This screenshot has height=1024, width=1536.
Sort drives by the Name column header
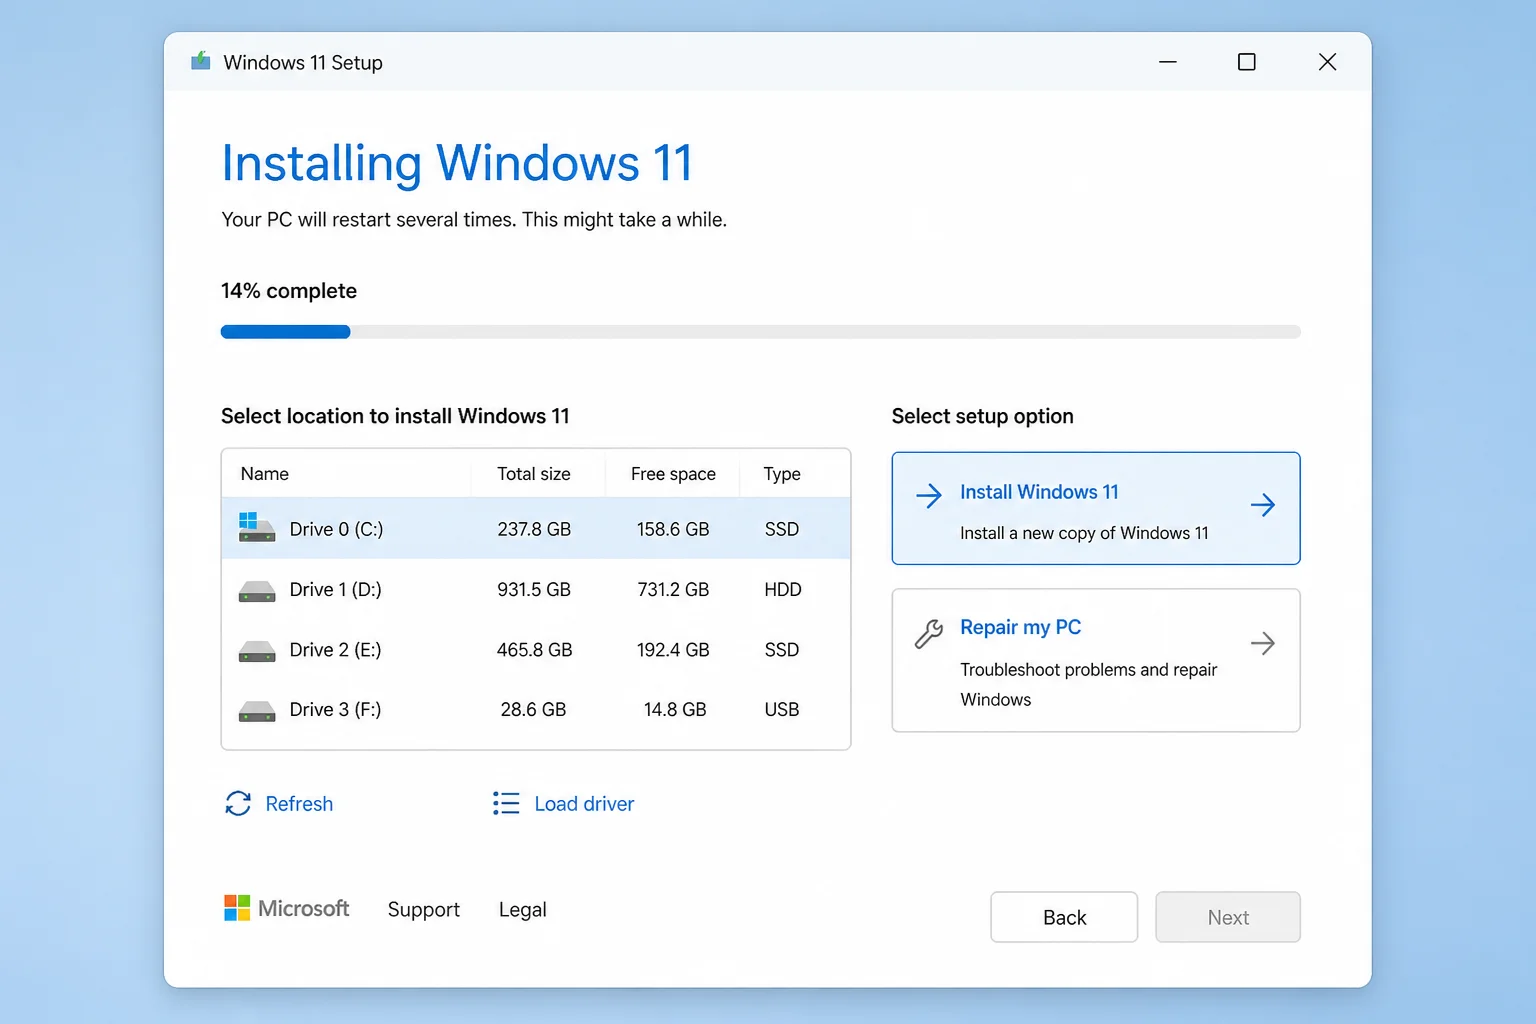point(265,474)
